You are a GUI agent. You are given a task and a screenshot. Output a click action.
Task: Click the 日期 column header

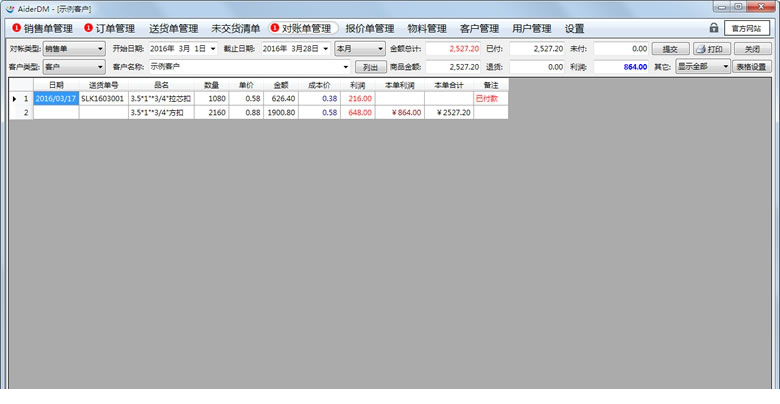56,85
